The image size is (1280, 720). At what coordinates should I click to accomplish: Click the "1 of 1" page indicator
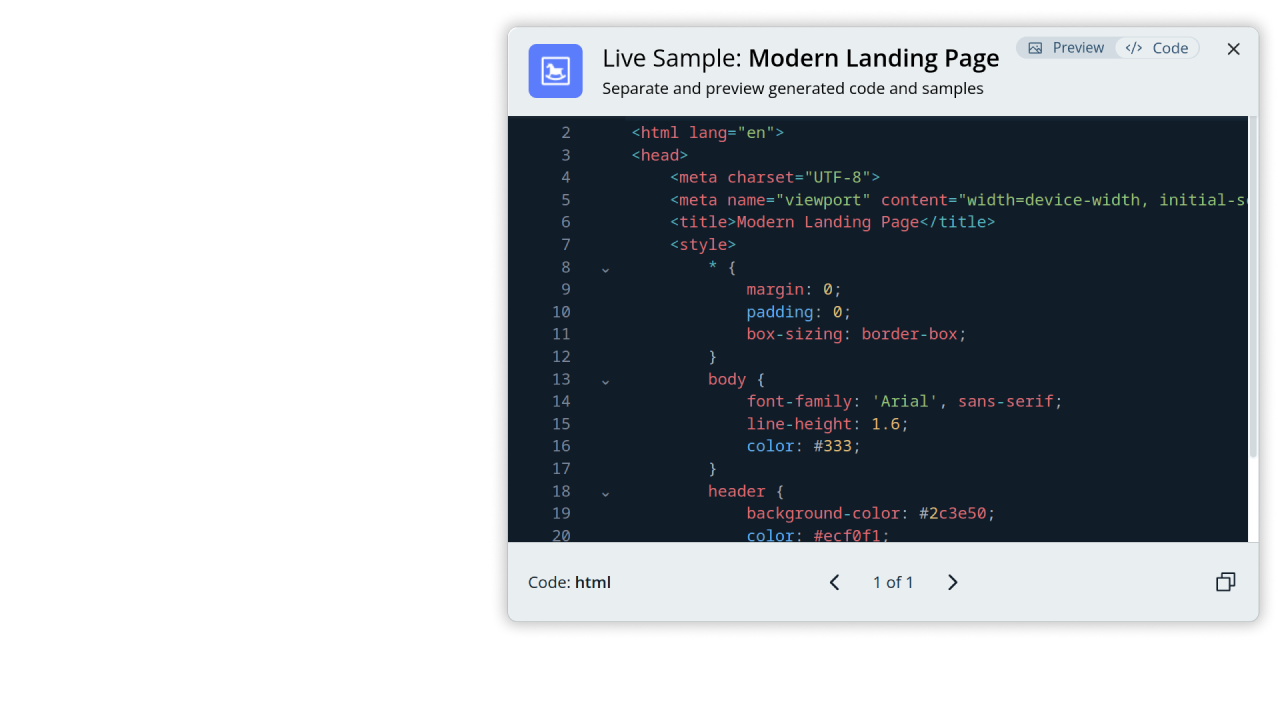tap(893, 582)
